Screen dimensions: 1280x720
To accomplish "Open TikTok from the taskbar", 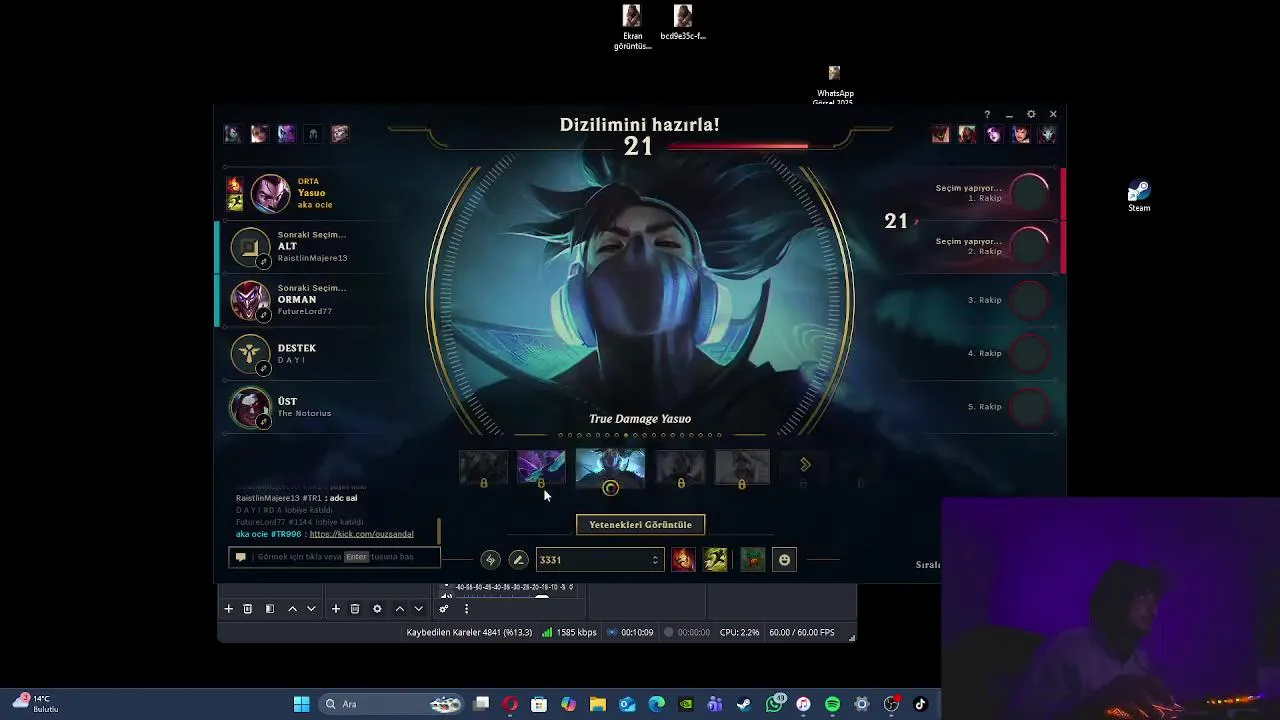I will click(x=920, y=704).
